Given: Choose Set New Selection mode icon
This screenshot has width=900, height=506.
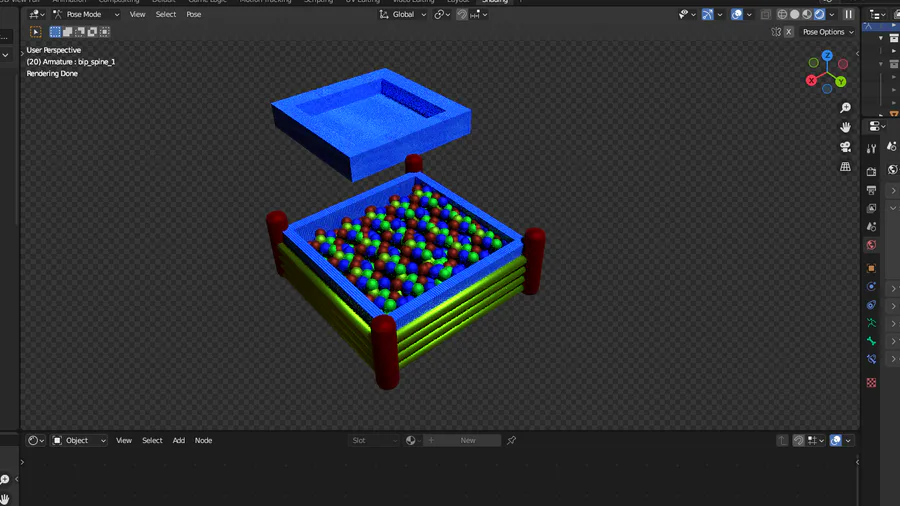Looking at the screenshot, I should point(55,32).
